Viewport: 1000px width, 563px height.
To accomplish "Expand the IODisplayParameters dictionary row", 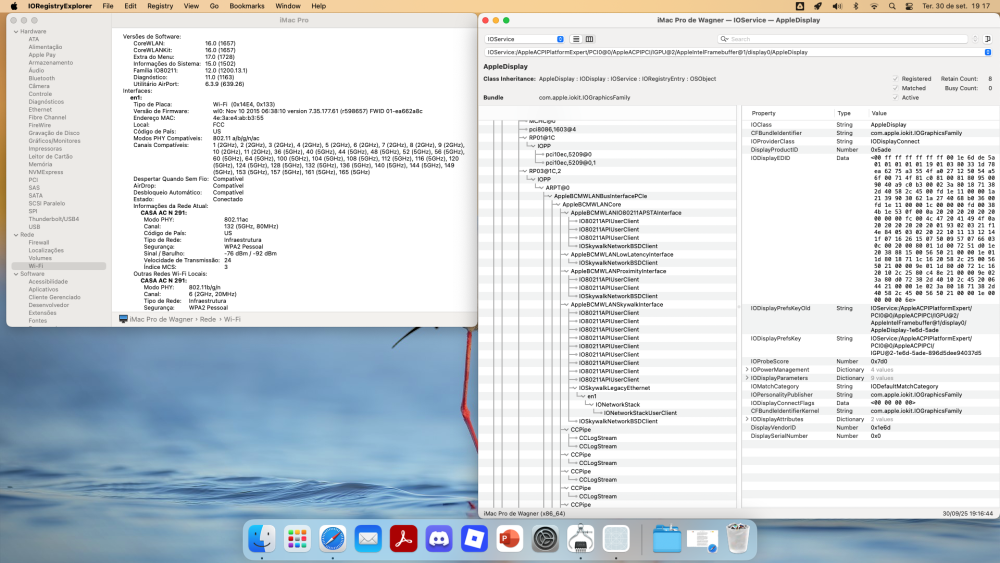I will 747,378.
